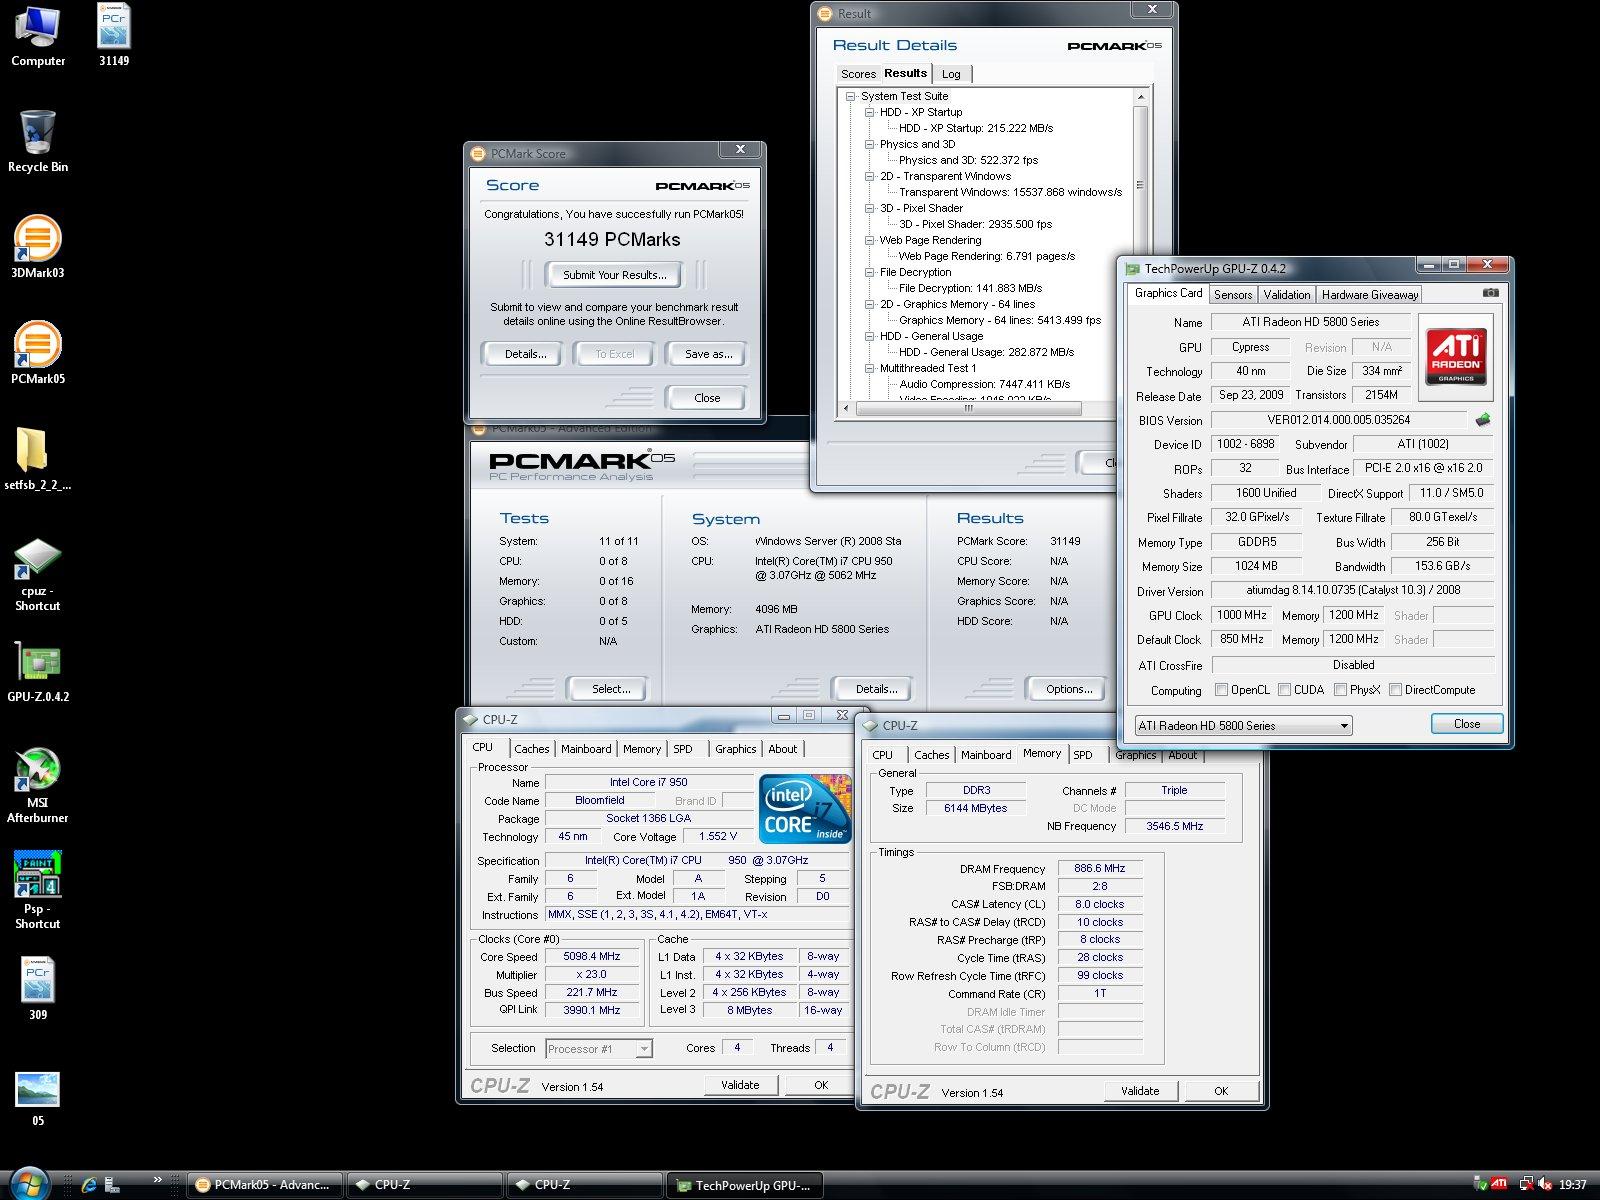This screenshot has height=1200, width=1600.
Task: Show more quick launch items chevron
Action: (x=157, y=1180)
